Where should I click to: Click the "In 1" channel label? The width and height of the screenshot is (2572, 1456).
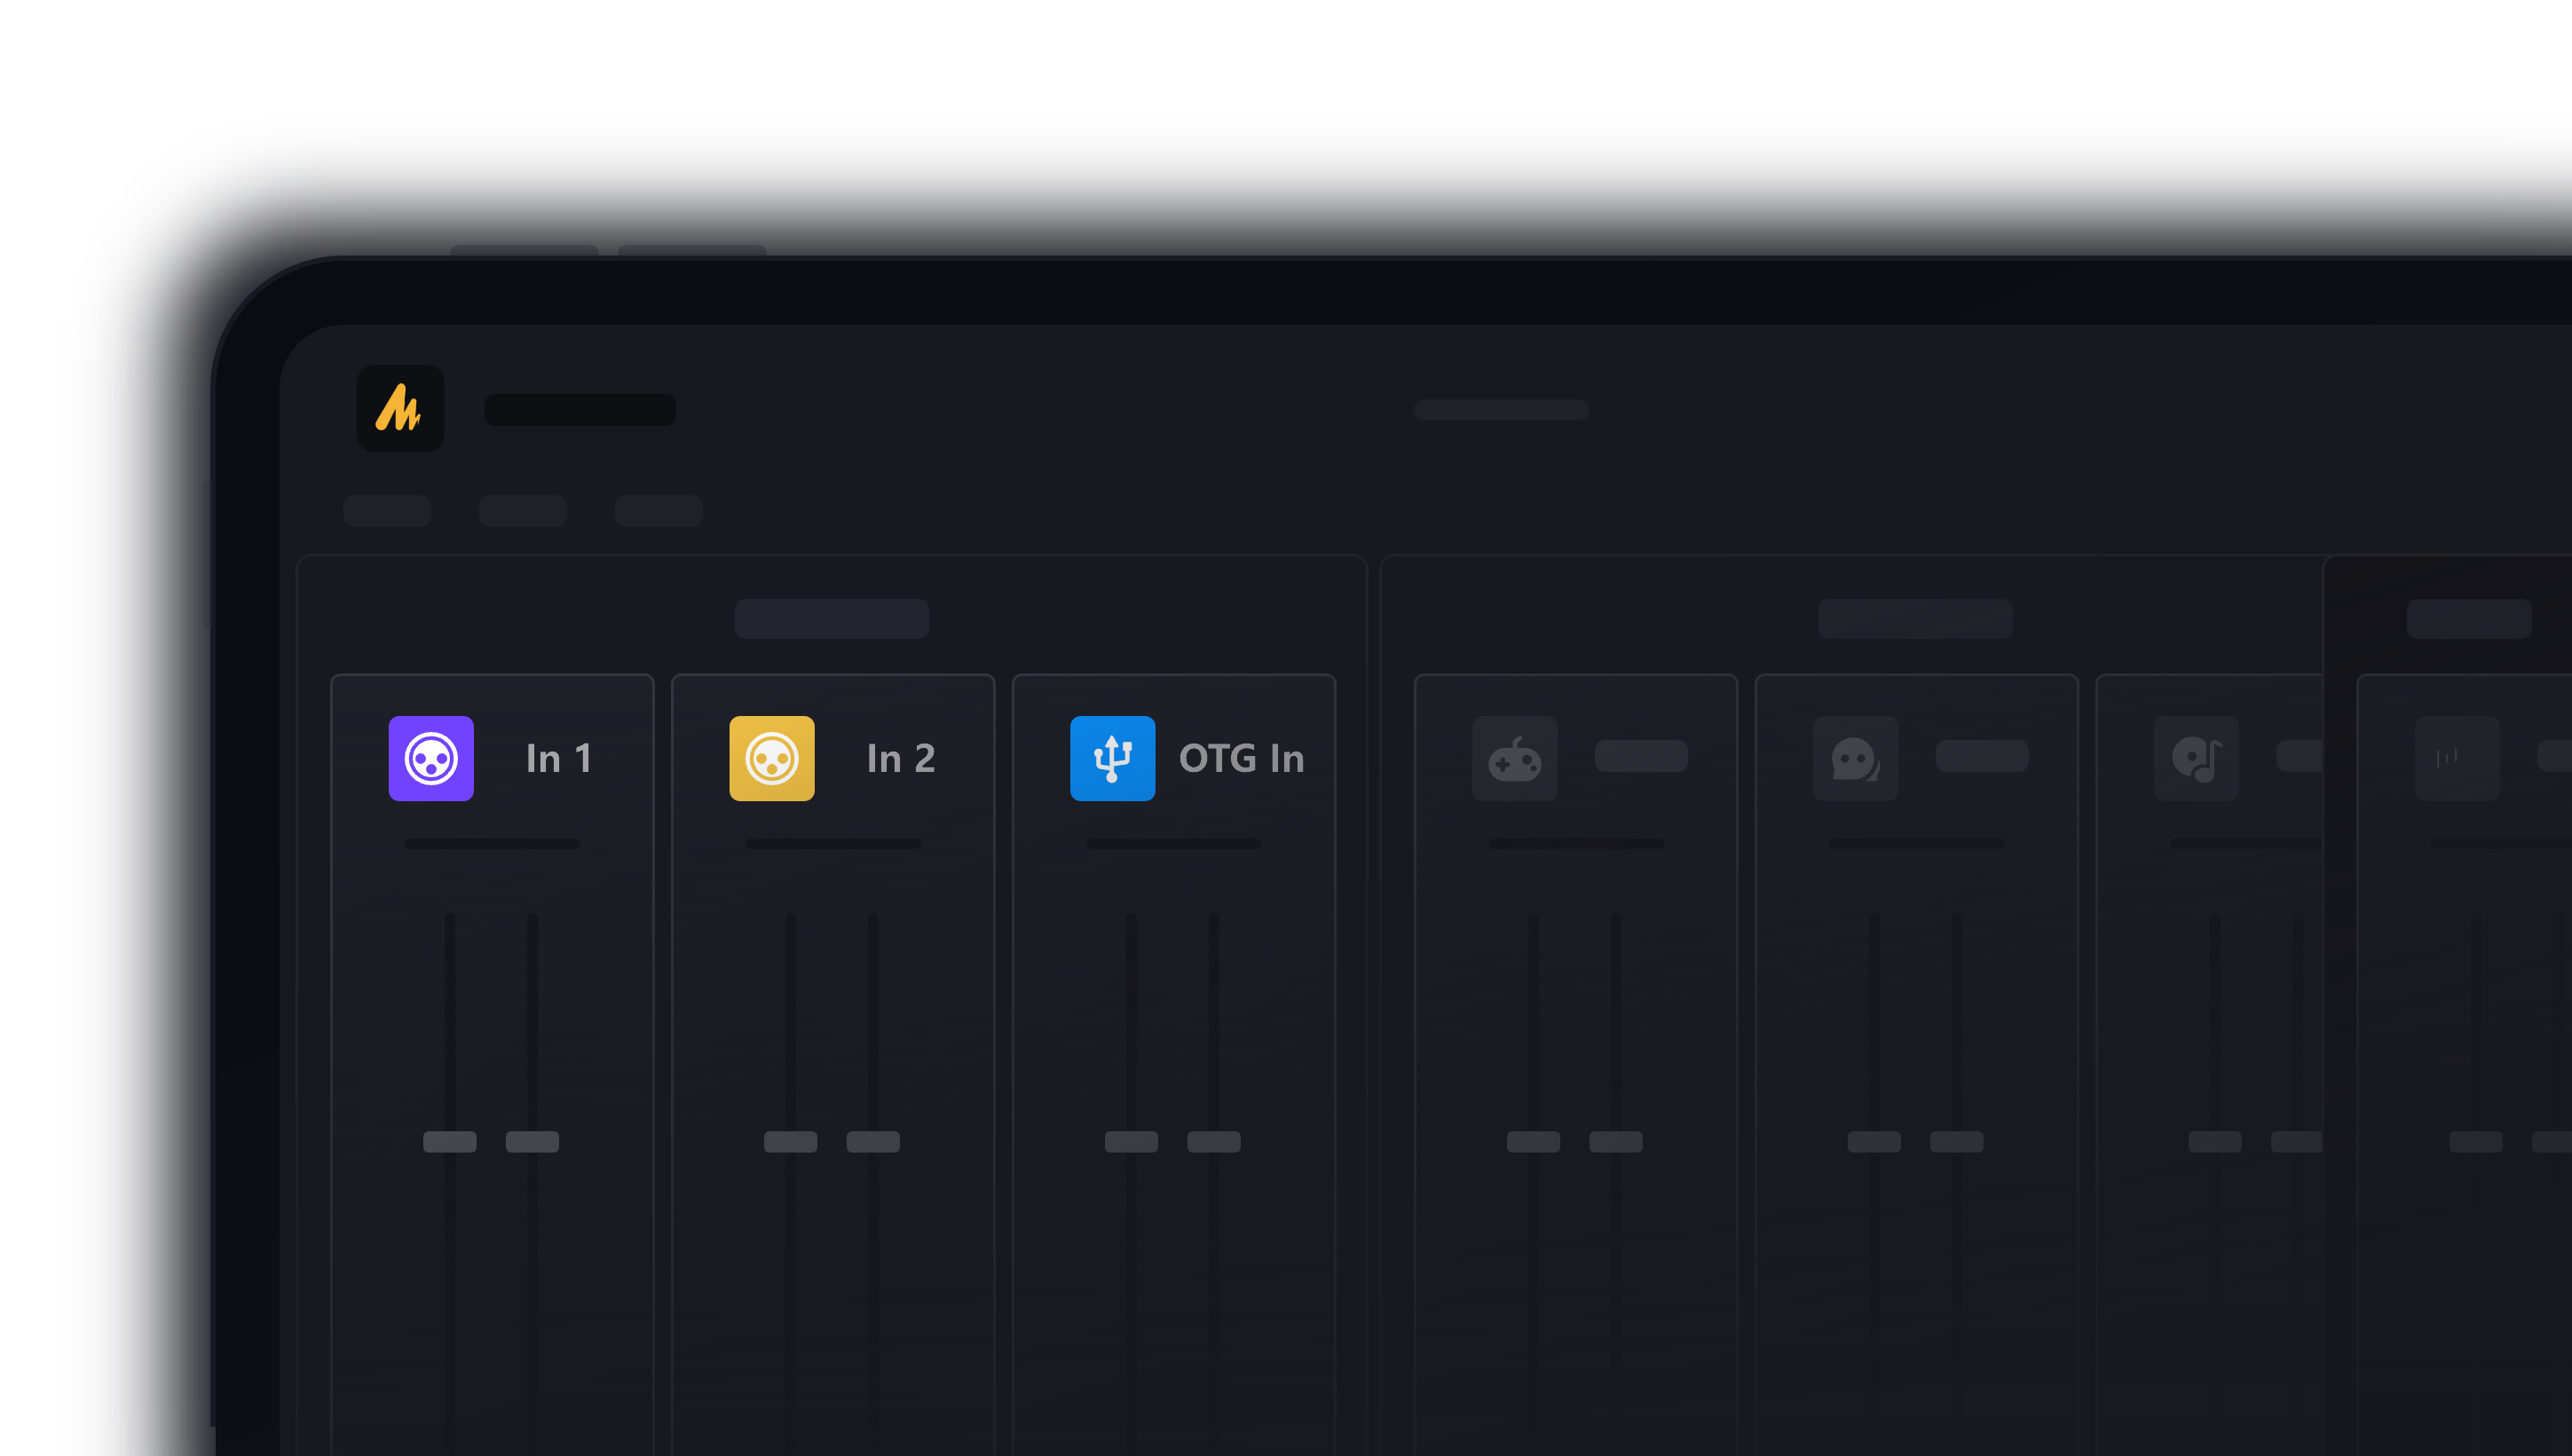pyautogui.click(x=559, y=758)
